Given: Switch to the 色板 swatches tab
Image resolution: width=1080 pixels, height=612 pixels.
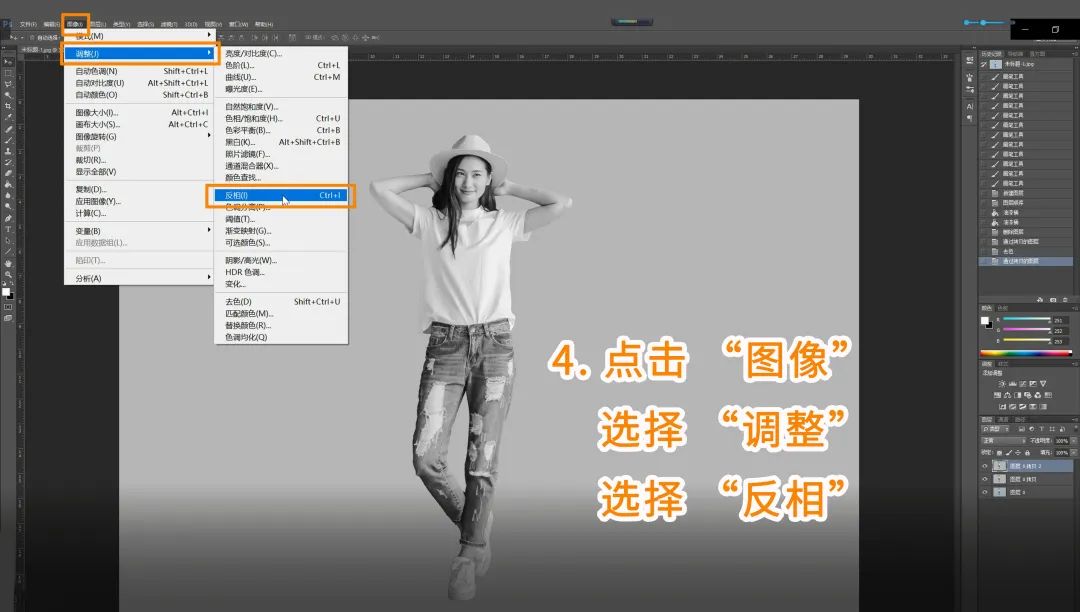Looking at the screenshot, I should [x=1002, y=308].
